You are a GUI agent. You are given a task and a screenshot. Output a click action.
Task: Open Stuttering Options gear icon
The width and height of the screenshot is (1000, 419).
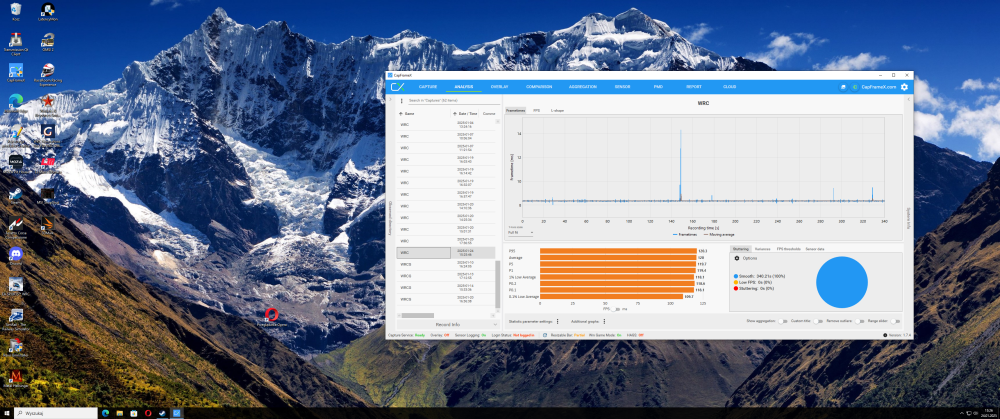pos(737,258)
